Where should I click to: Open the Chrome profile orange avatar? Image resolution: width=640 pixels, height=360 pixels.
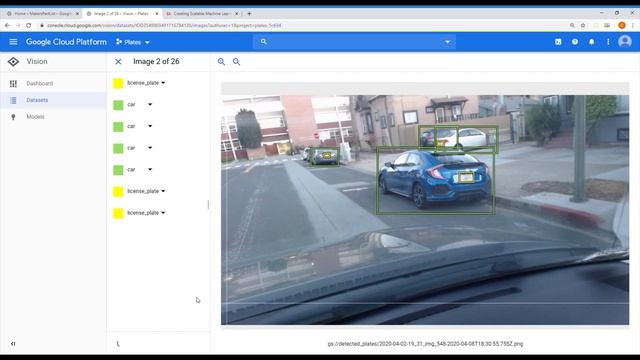coord(622,25)
